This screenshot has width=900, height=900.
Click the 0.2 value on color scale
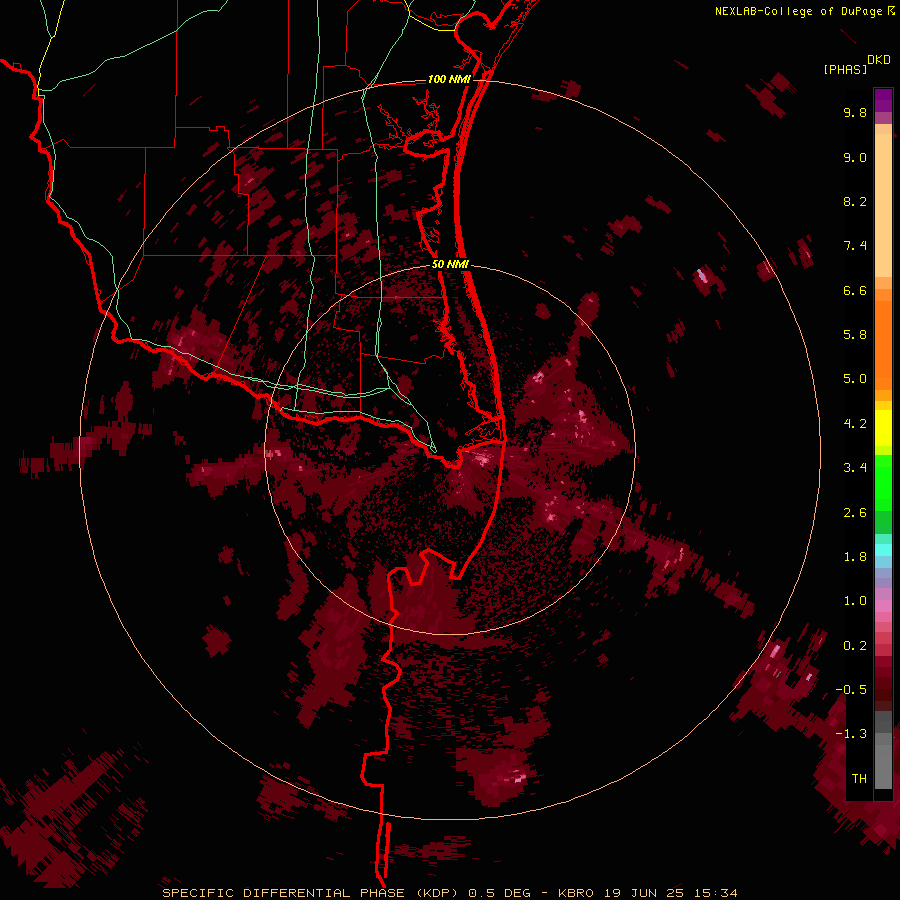point(855,646)
